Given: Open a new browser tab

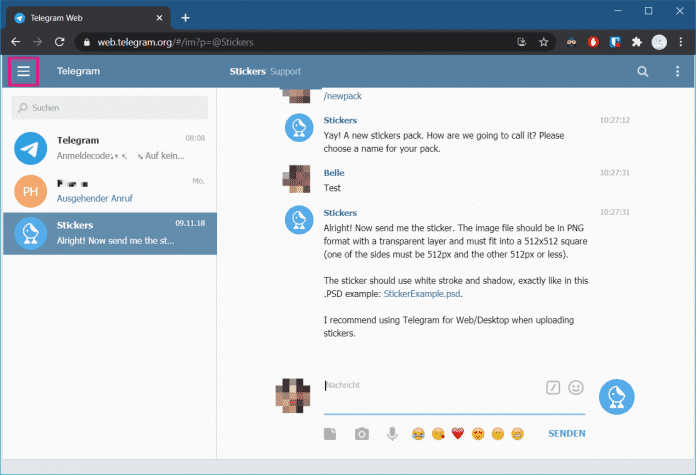Looking at the screenshot, I should (185, 17).
